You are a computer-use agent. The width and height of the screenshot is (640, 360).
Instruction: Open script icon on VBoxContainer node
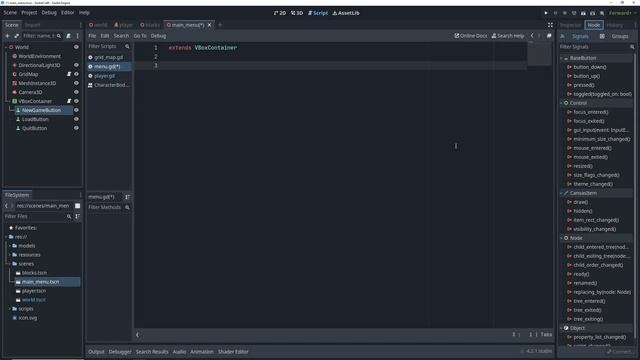pyautogui.click(x=69, y=101)
